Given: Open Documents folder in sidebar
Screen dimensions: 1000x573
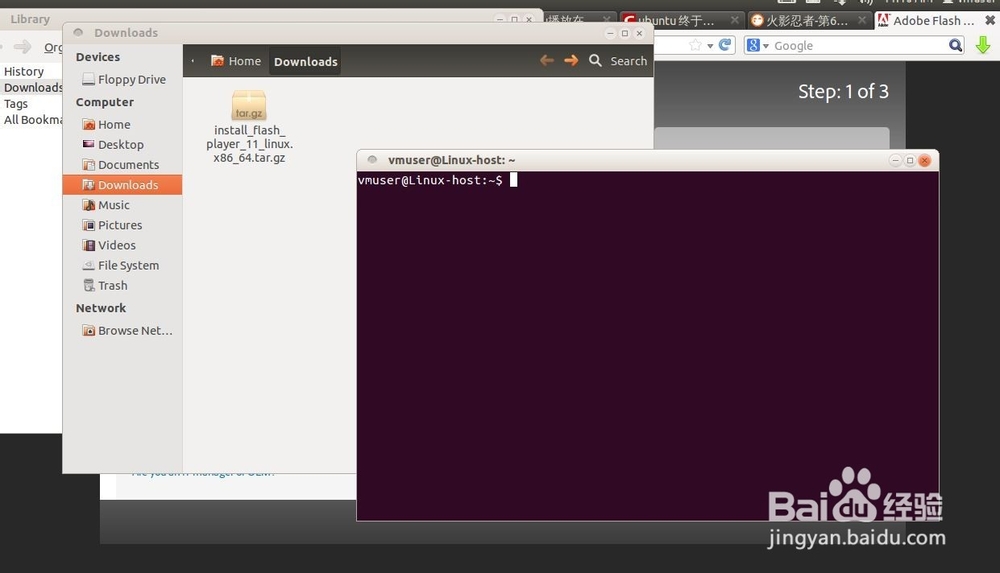Looking at the screenshot, I should click(x=122, y=165).
